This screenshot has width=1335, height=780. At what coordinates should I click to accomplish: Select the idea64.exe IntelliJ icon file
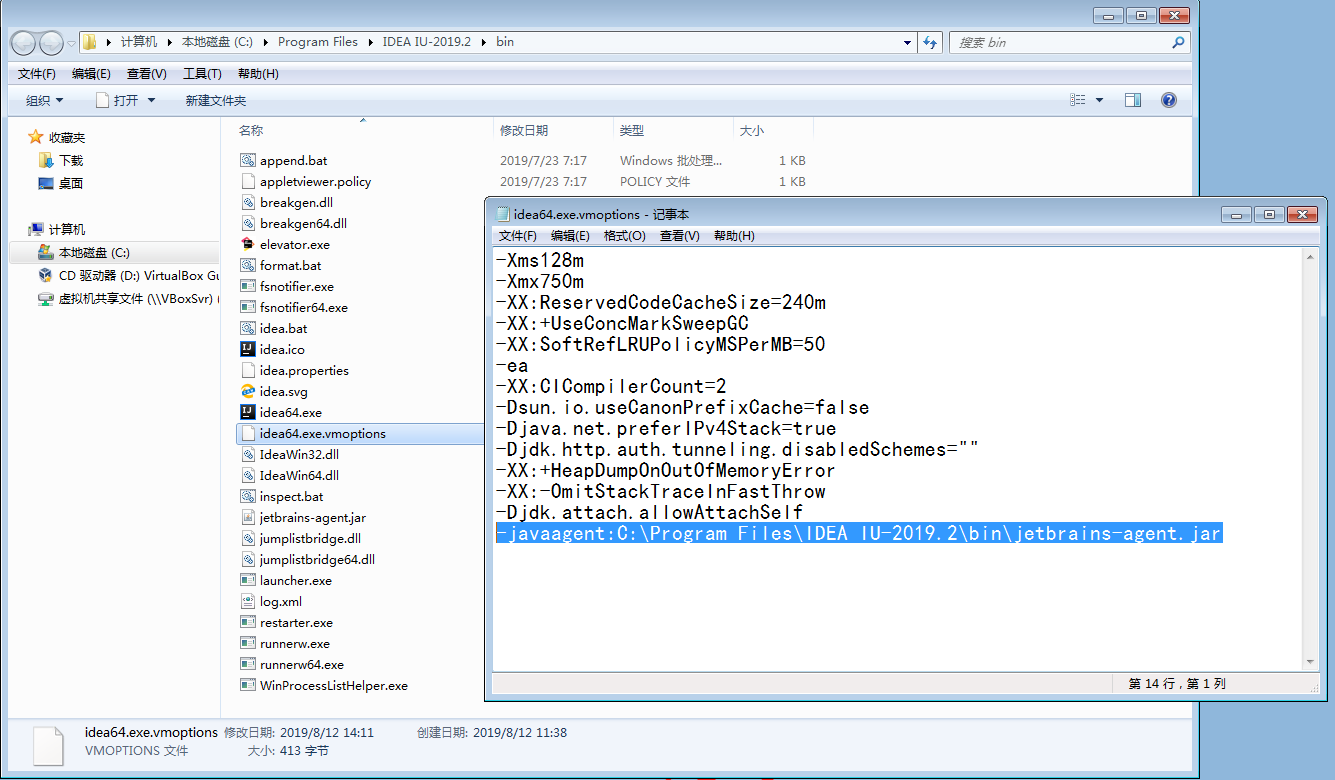coord(249,412)
